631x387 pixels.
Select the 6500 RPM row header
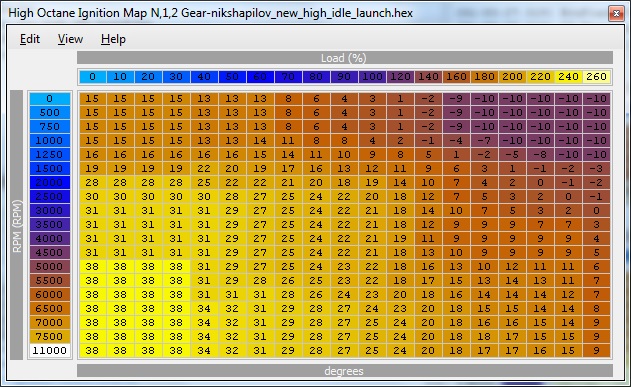pyautogui.click(x=49, y=309)
